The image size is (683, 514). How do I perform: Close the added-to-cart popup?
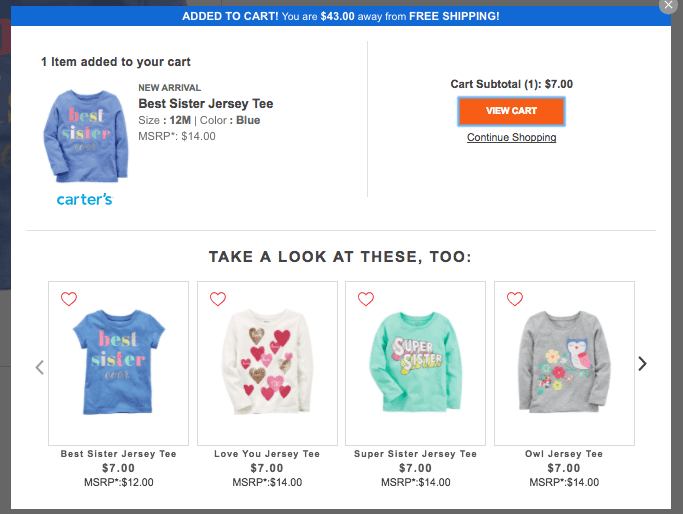[668, 5]
